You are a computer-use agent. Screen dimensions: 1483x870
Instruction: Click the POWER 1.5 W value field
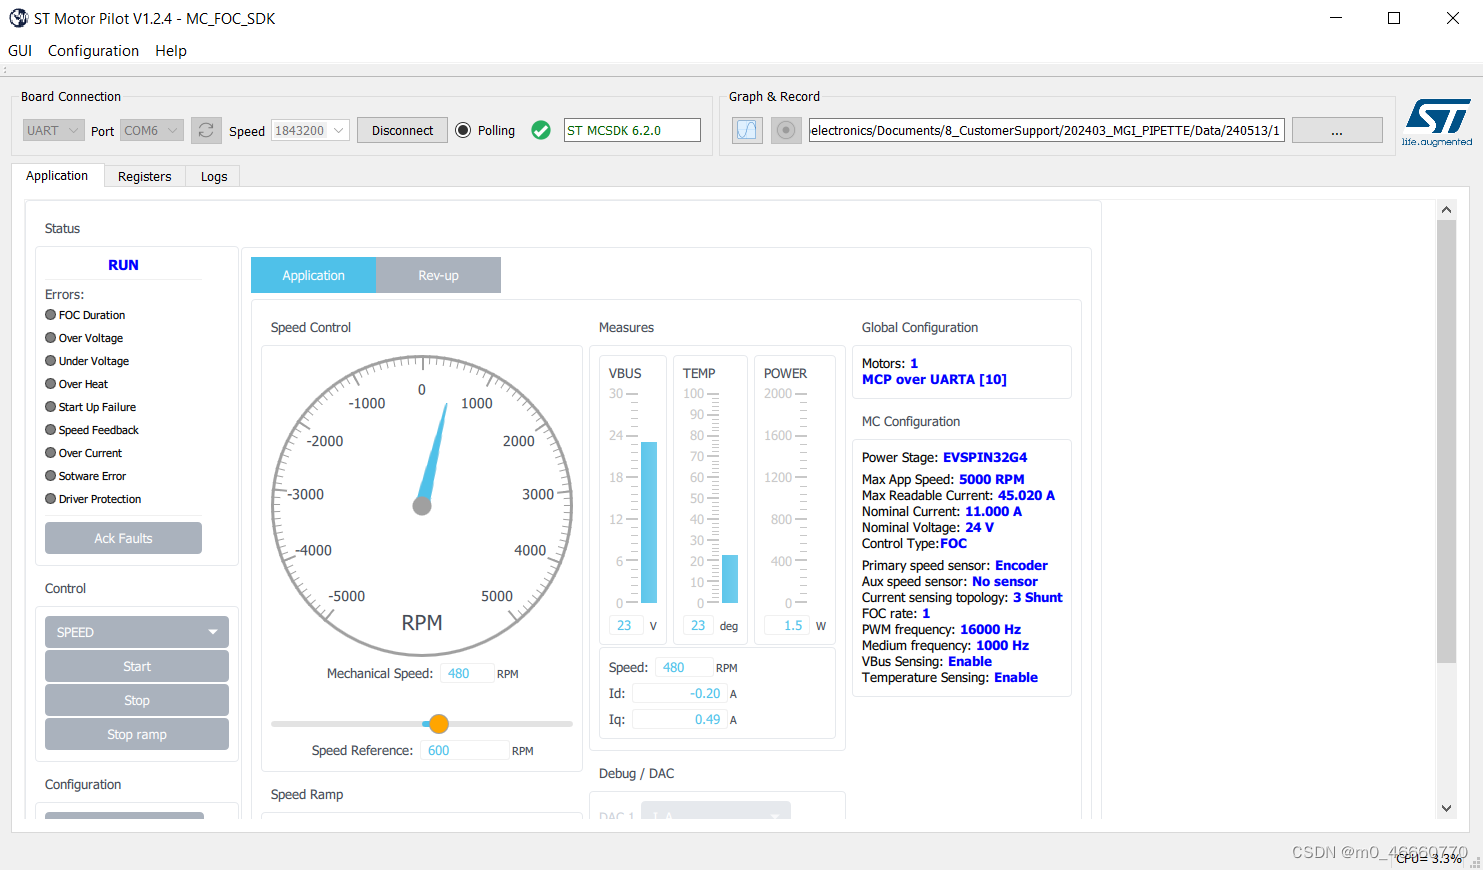click(787, 625)
